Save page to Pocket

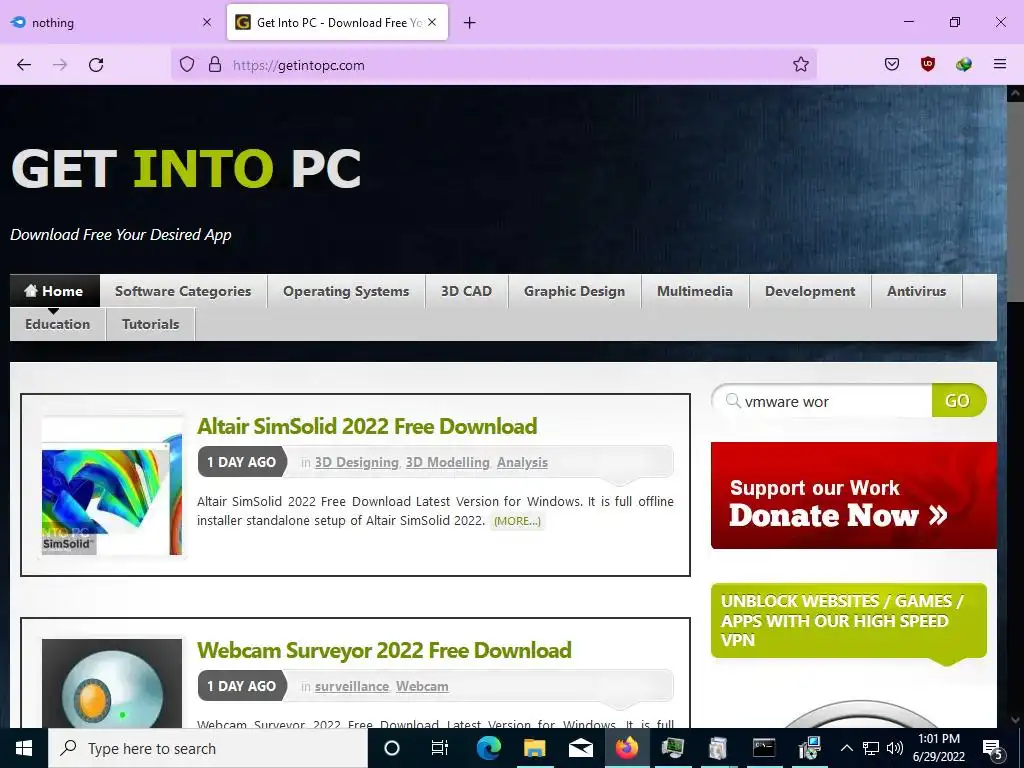tap(892, 65)
